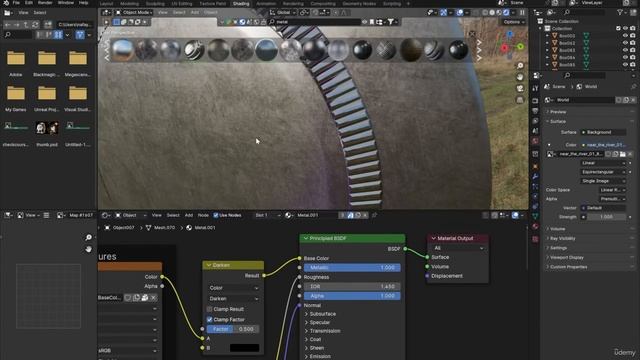Toggle the viewport gizmos button
Viewport: 640px width, 360px height.
(444, 13)
